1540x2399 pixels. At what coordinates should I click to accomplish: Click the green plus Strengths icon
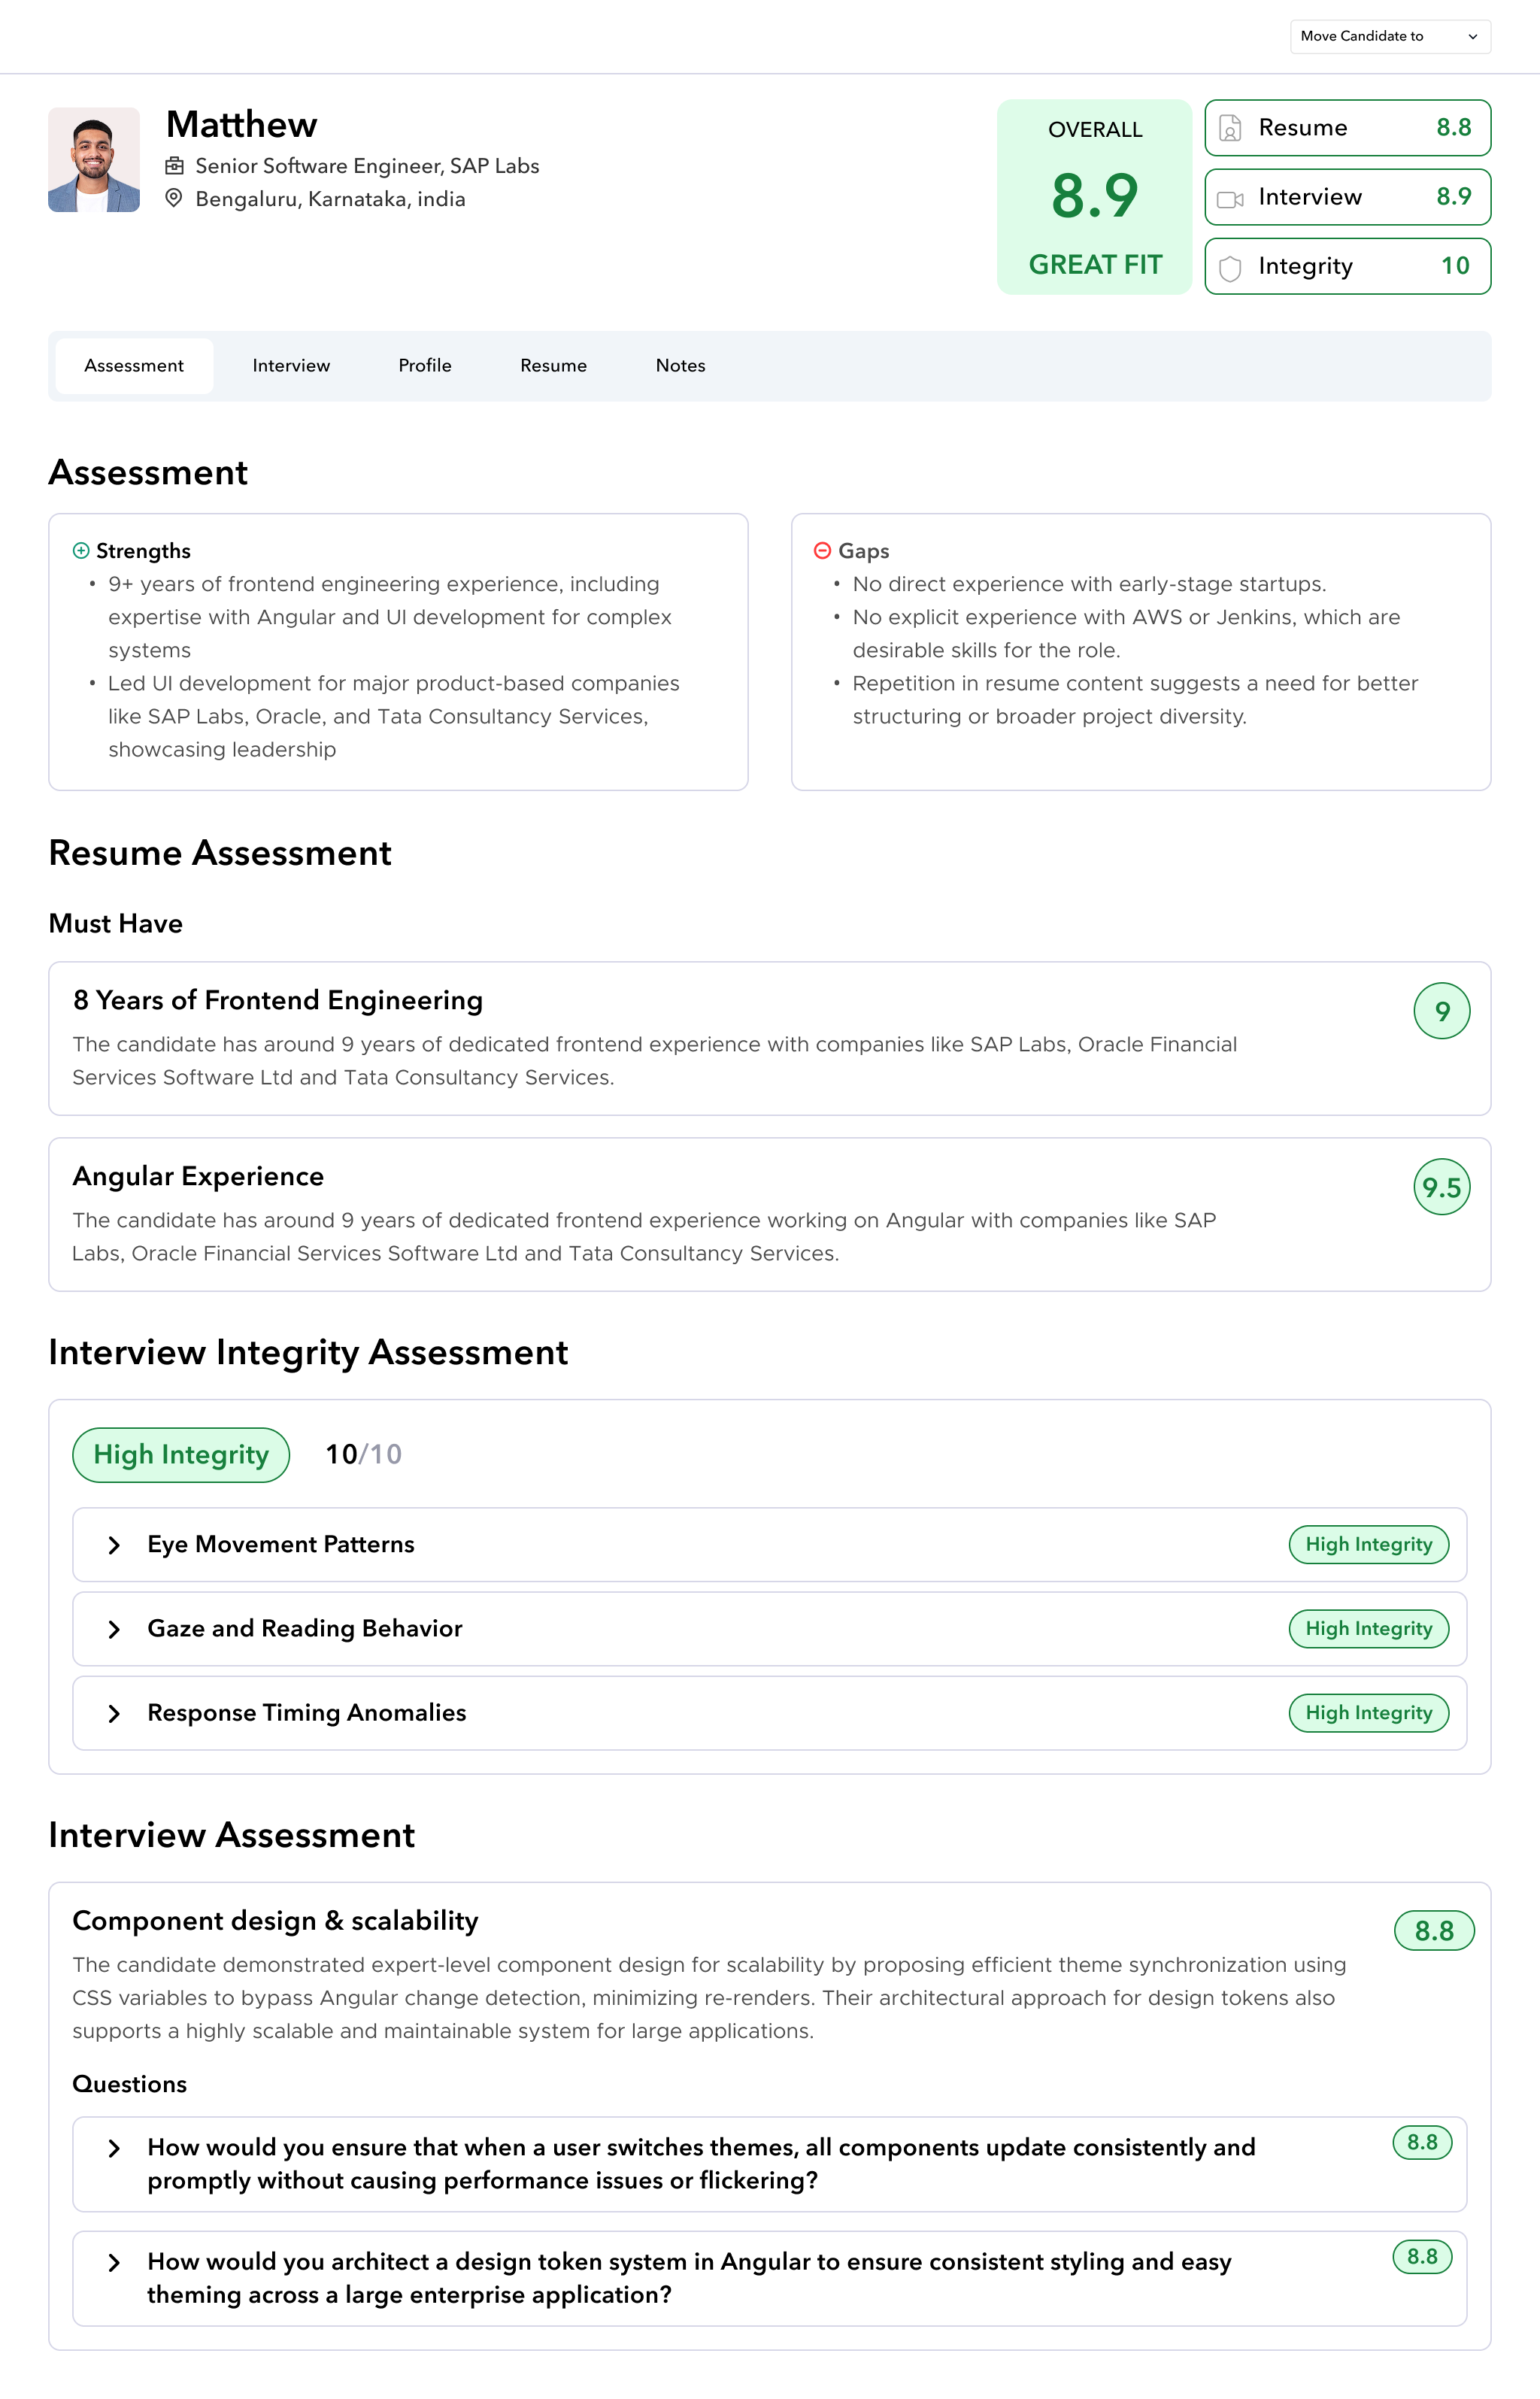[x=81, y=551]
